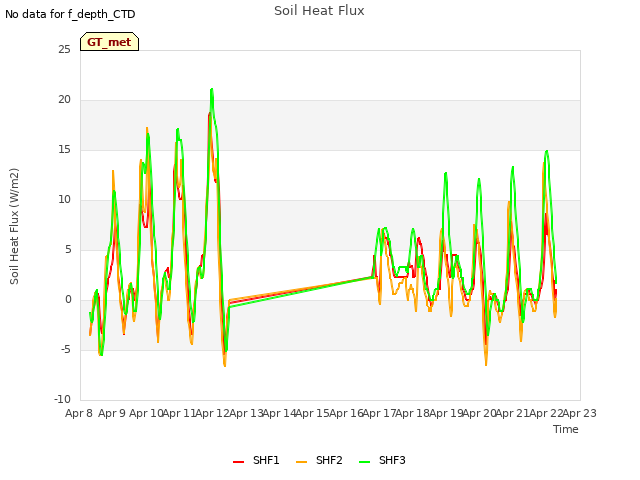This screenshot has height=480, width=640.
Task: Click the Apr 15 x-axis tick label
Action: 312,413
